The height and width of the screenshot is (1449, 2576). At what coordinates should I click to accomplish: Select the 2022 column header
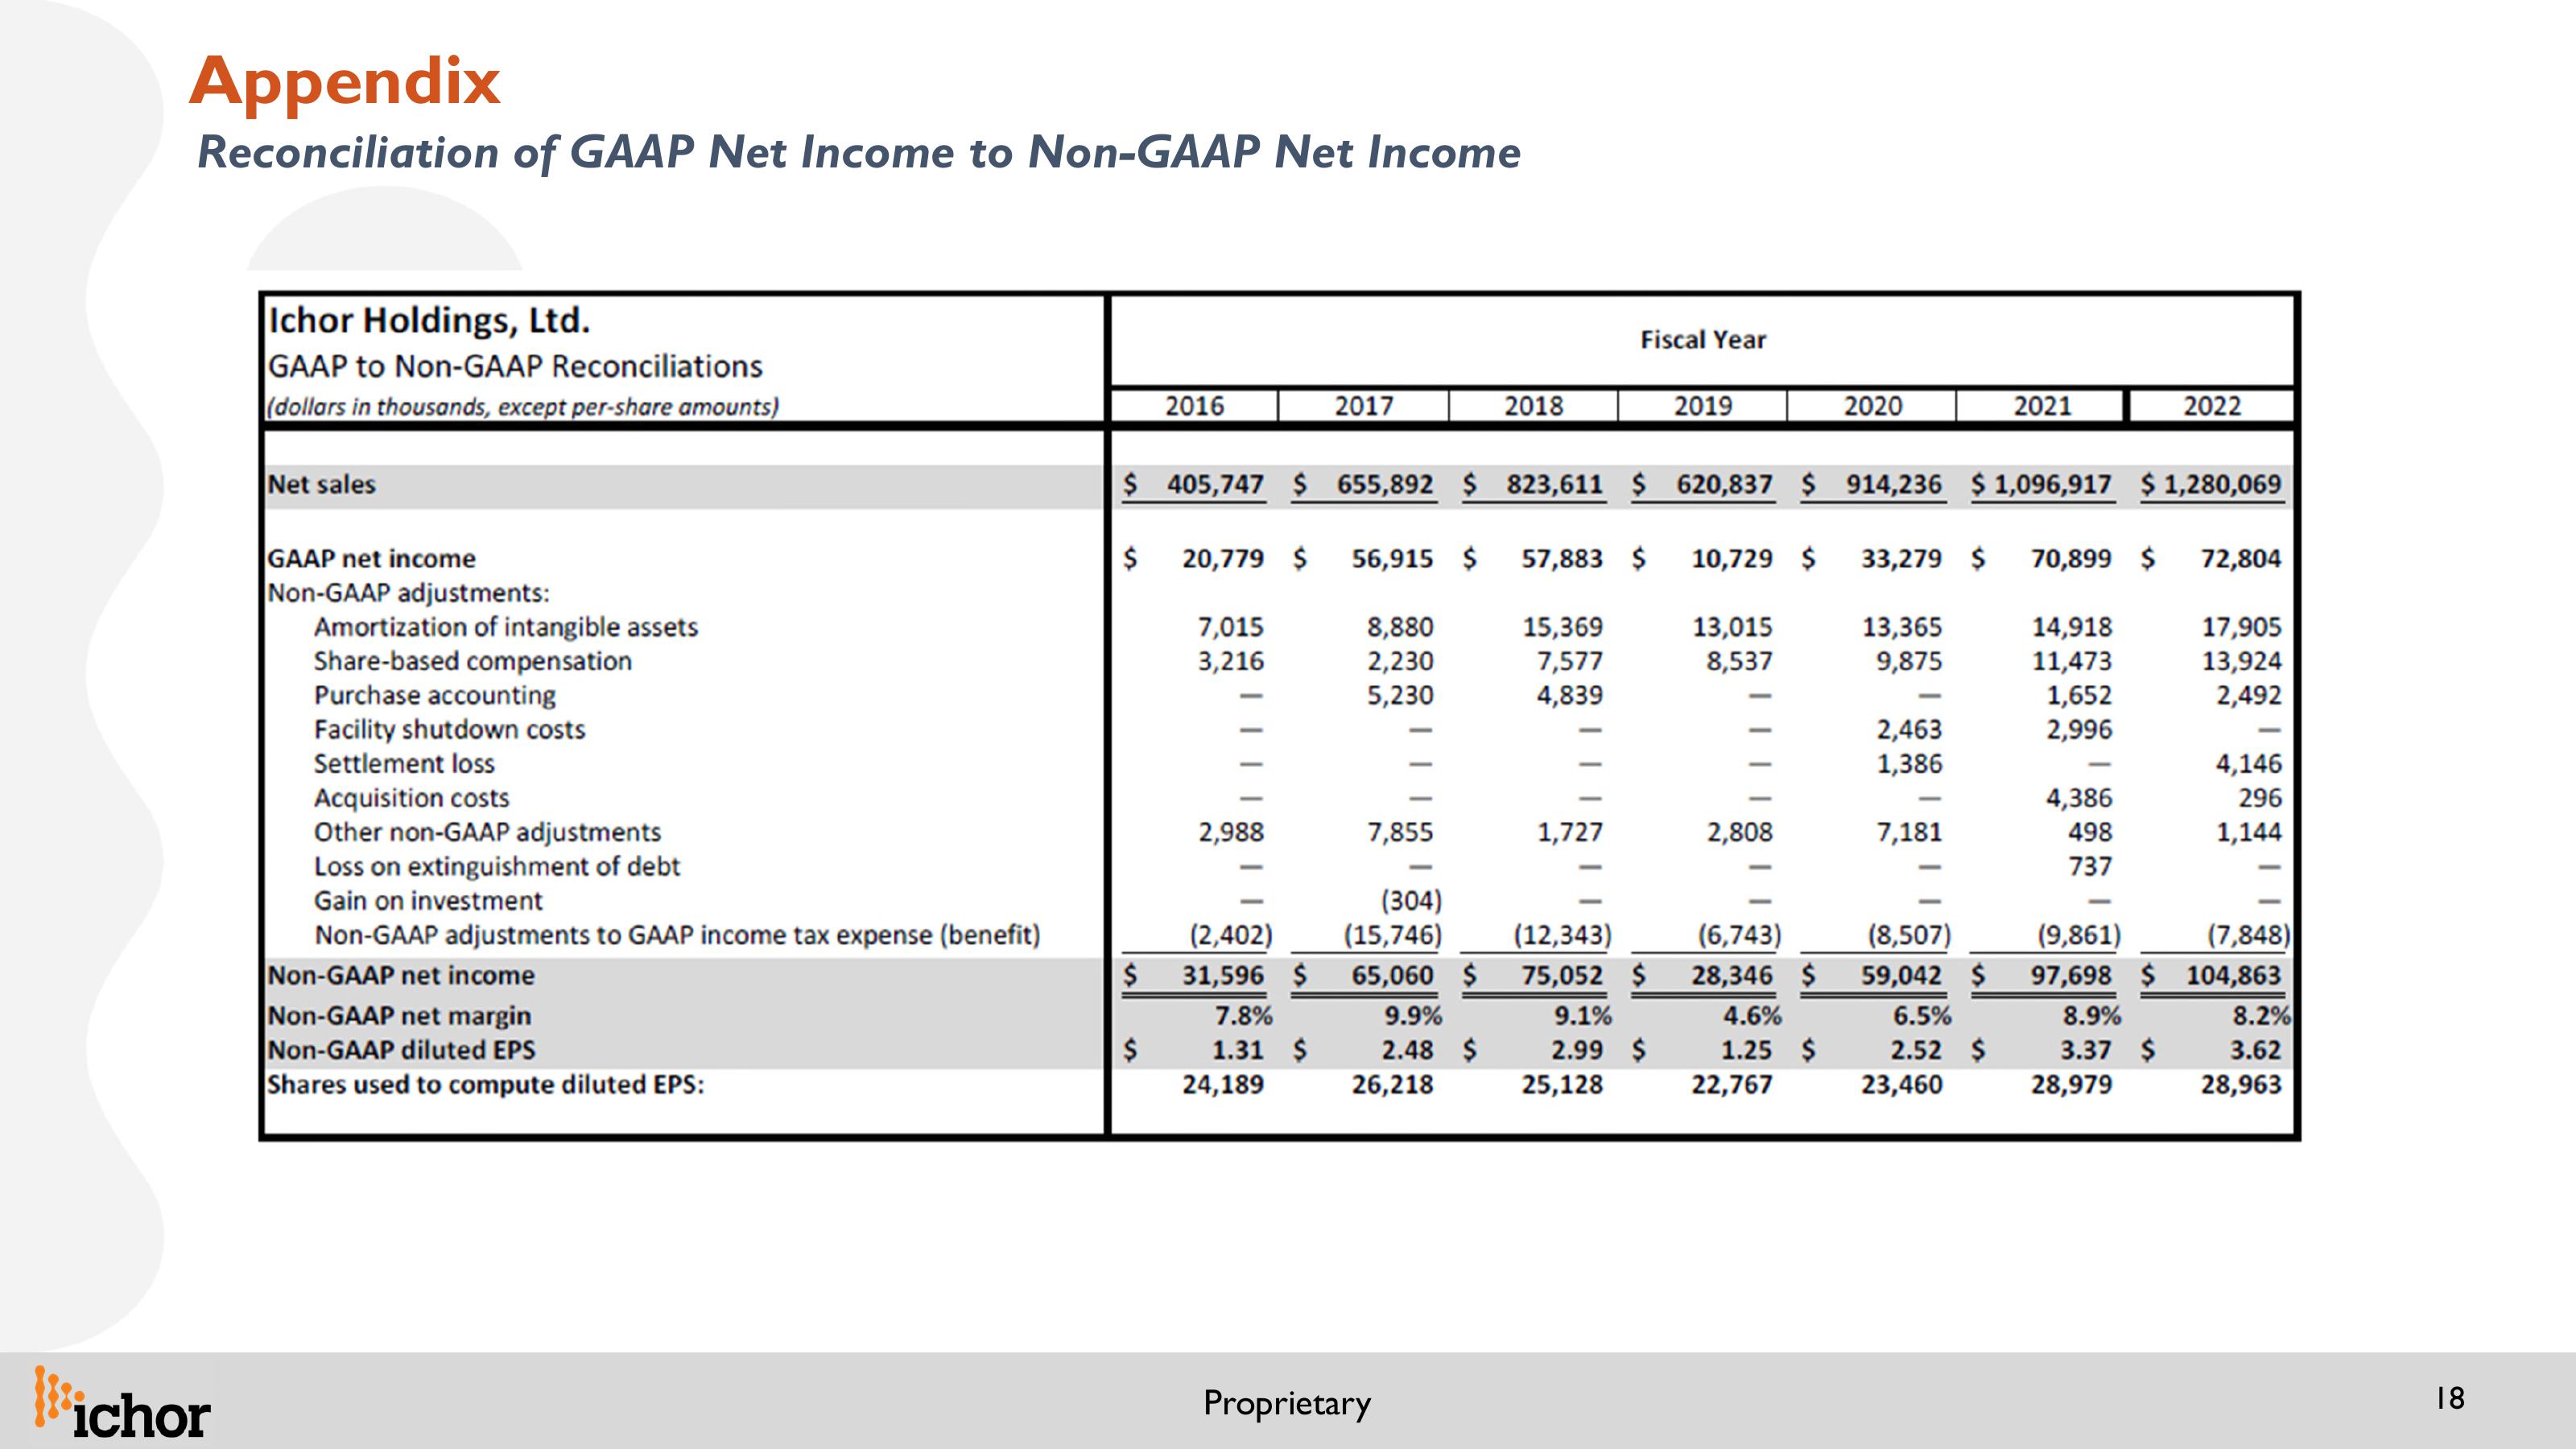2212,406
